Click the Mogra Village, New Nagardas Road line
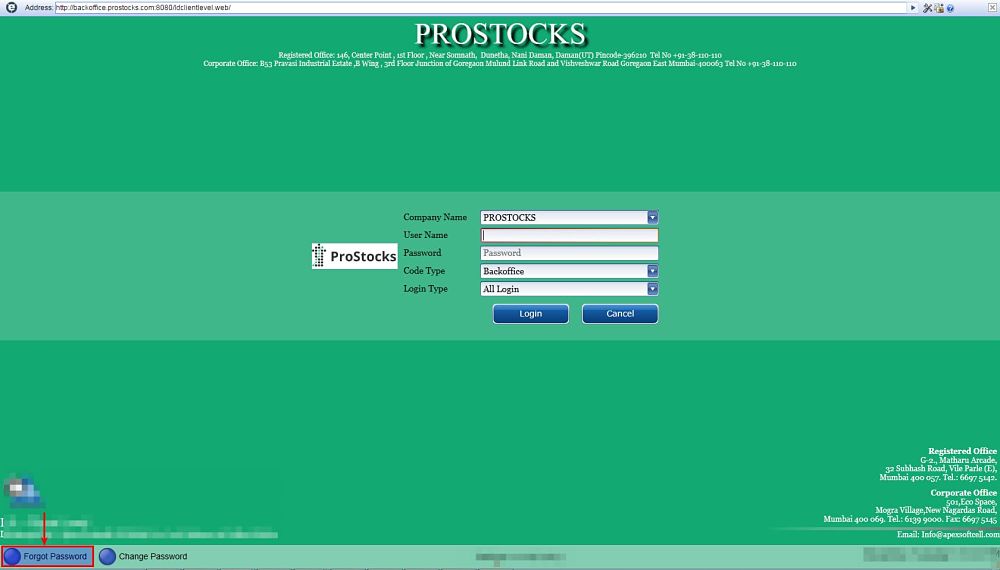 [936, 510]
